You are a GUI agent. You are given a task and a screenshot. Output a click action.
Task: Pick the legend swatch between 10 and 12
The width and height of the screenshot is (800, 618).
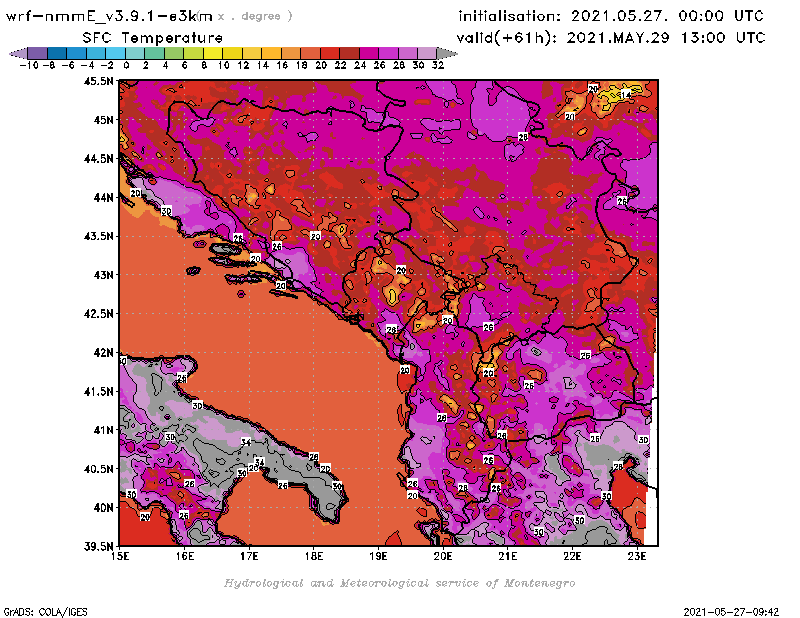coord(232,54)
